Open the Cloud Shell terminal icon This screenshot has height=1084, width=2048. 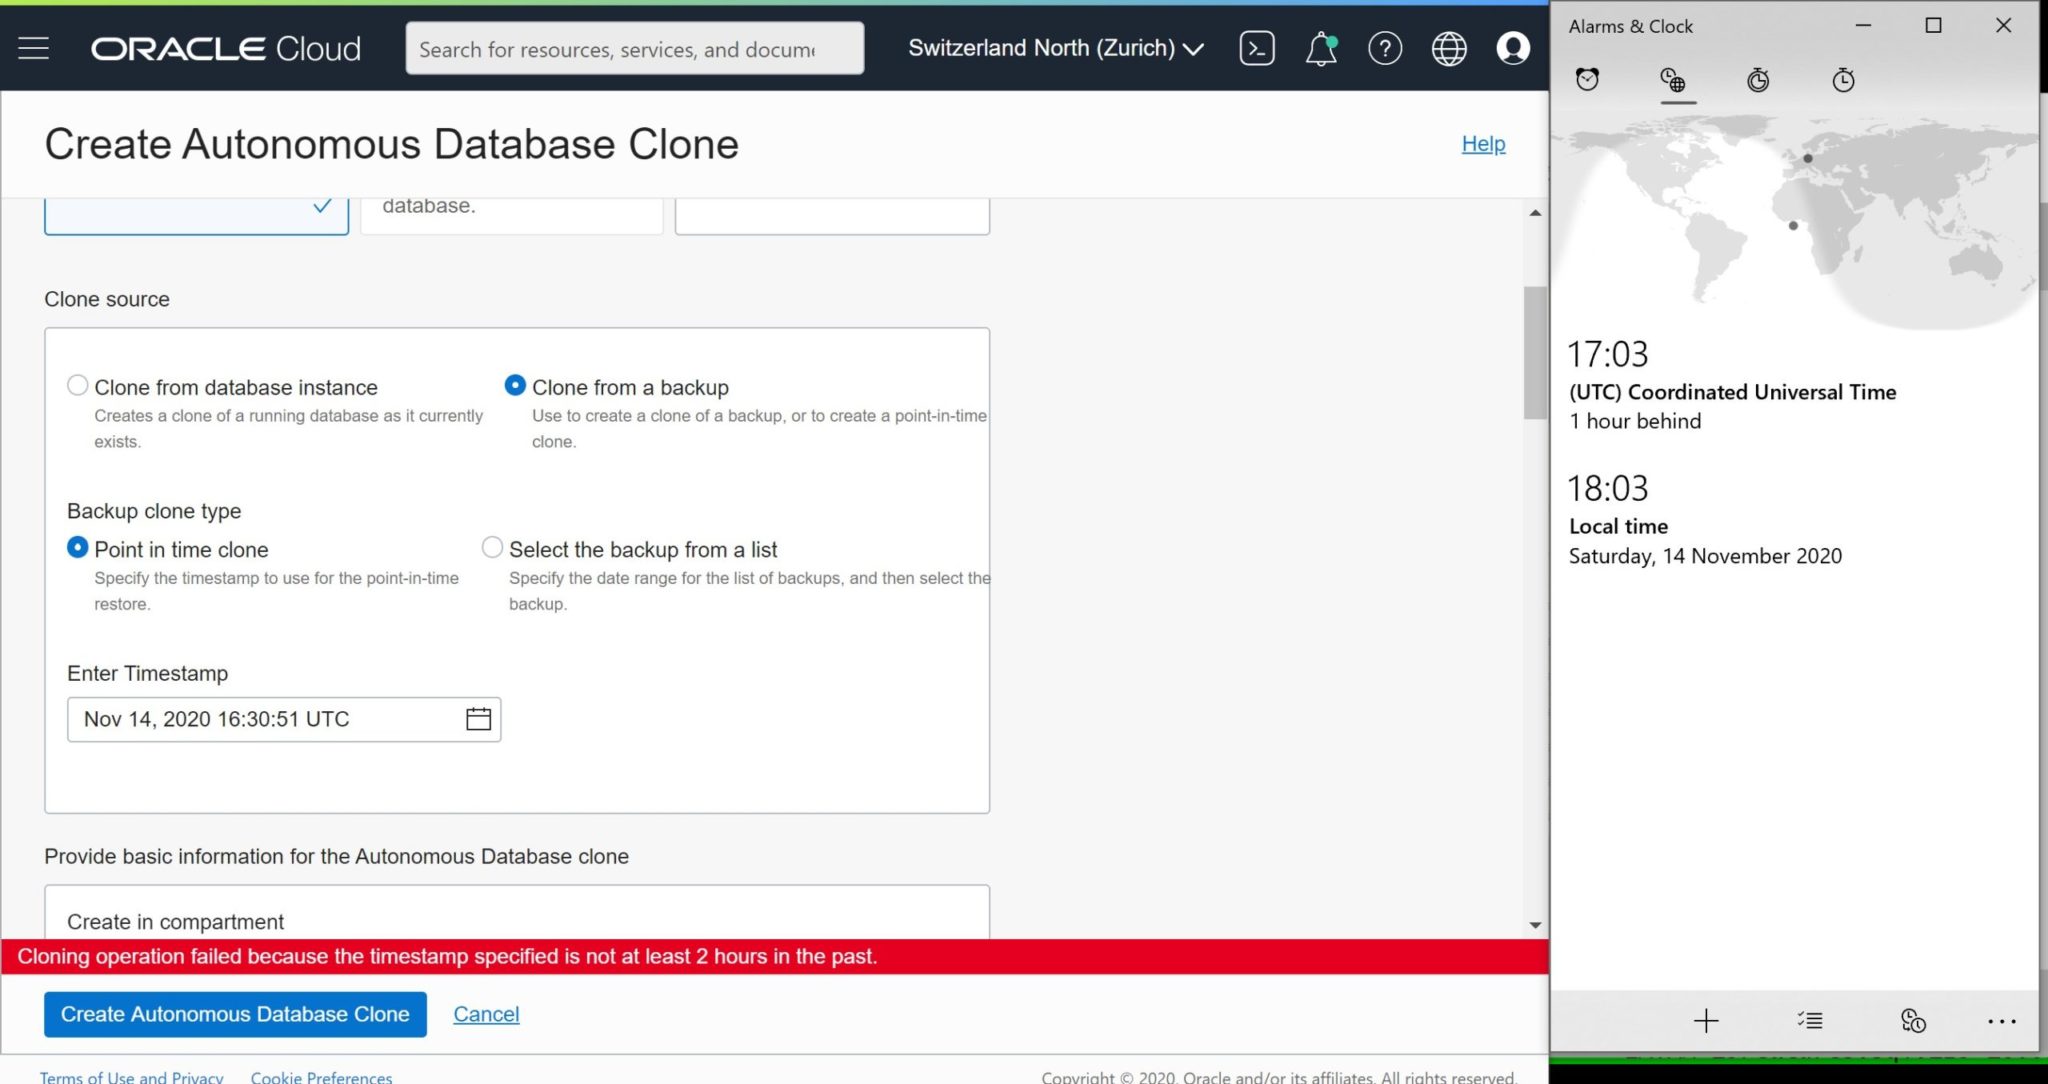click(1256, 48)
